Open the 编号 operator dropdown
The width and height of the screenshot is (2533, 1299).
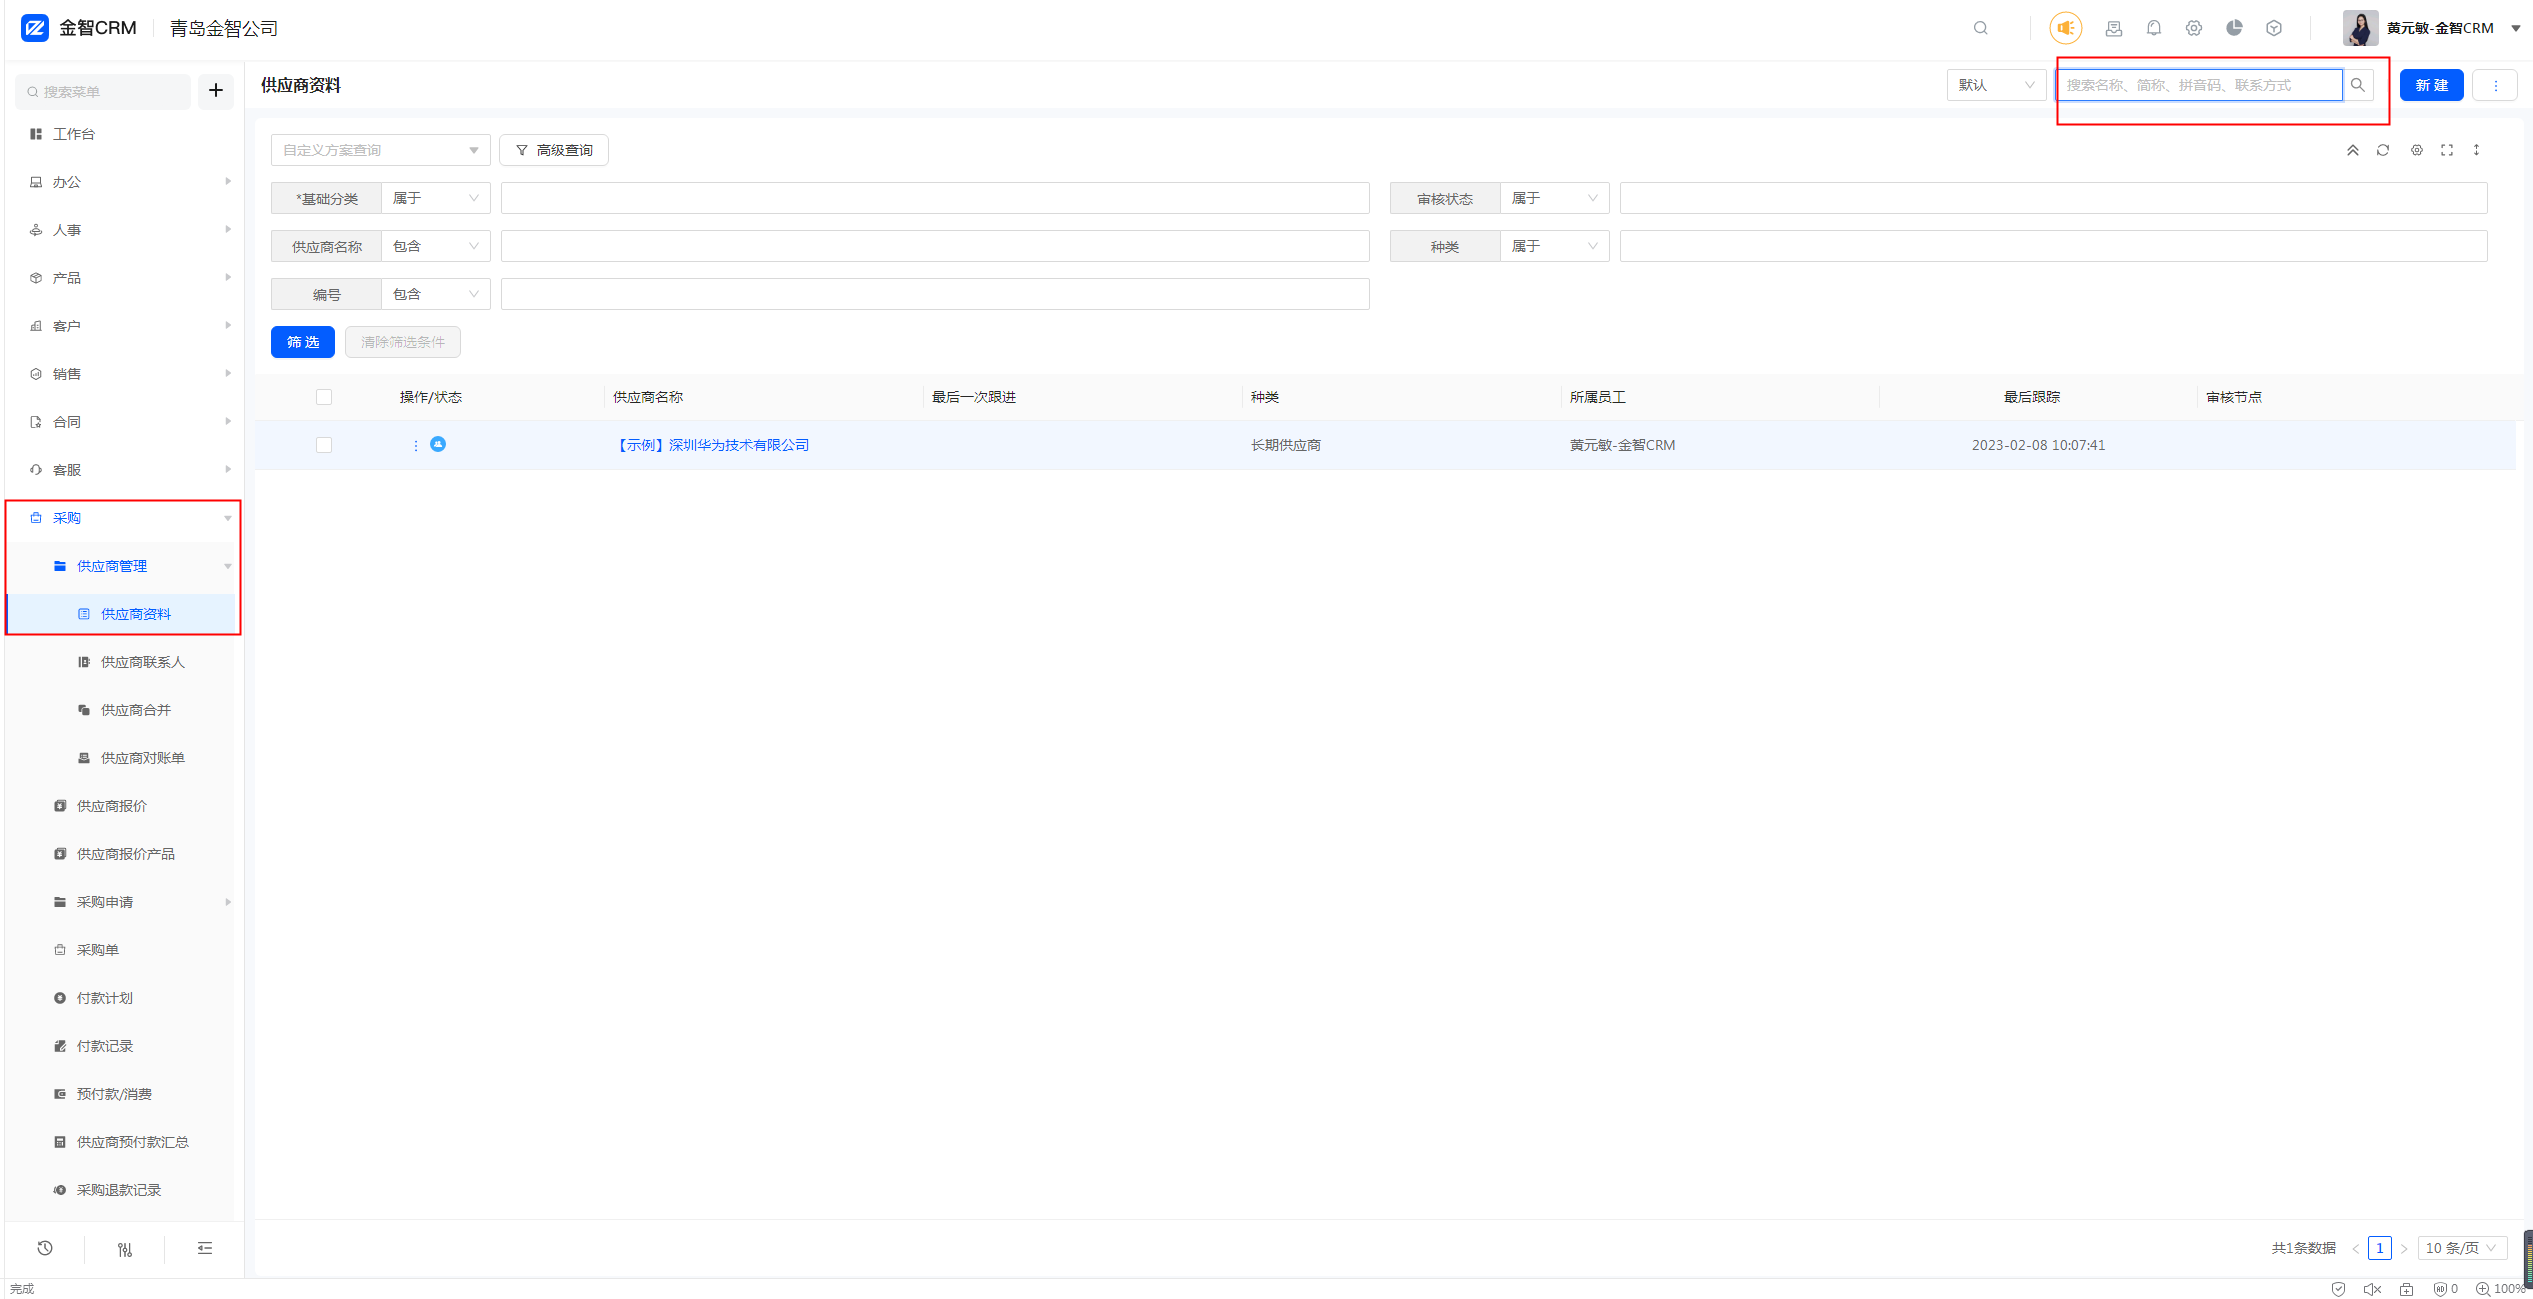click(x=436, y=294)
